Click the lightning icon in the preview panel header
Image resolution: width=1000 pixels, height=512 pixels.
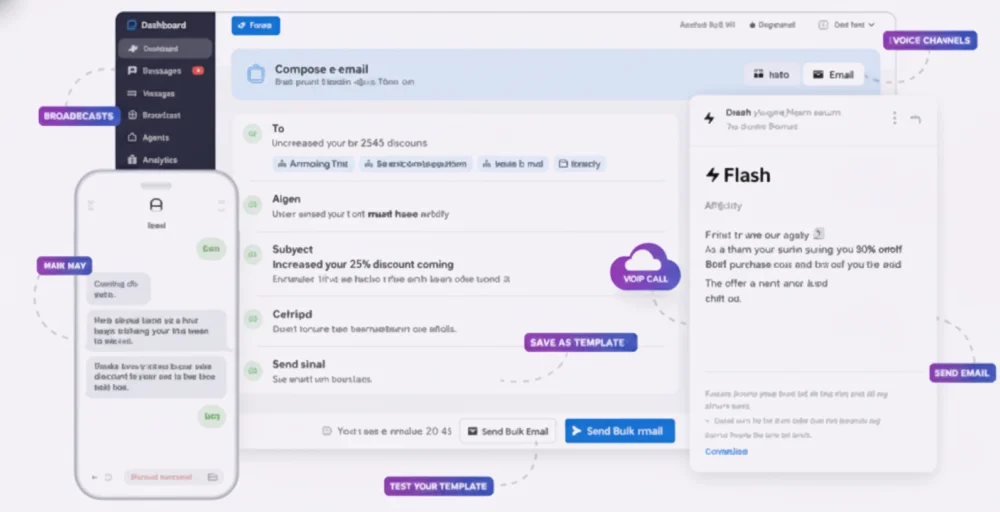[709, 118]
